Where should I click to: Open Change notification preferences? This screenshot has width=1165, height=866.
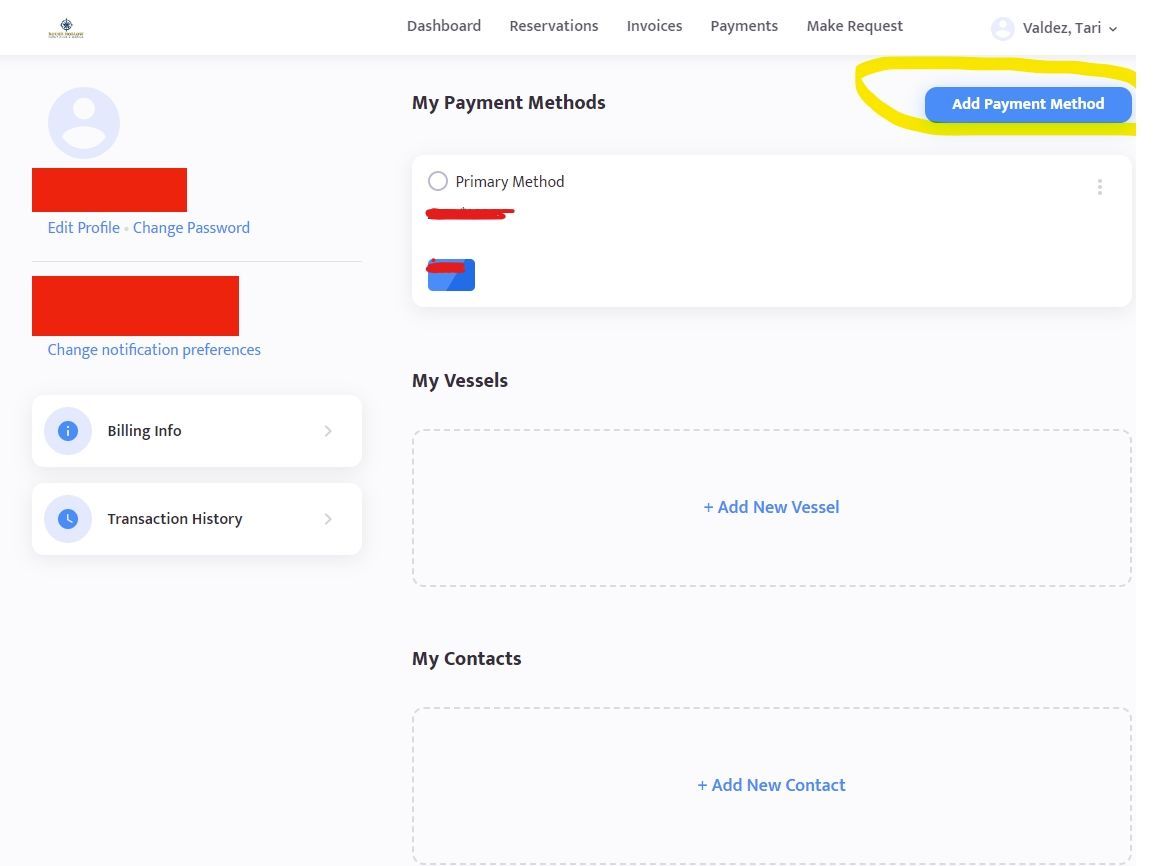click(x=154, y=350)
